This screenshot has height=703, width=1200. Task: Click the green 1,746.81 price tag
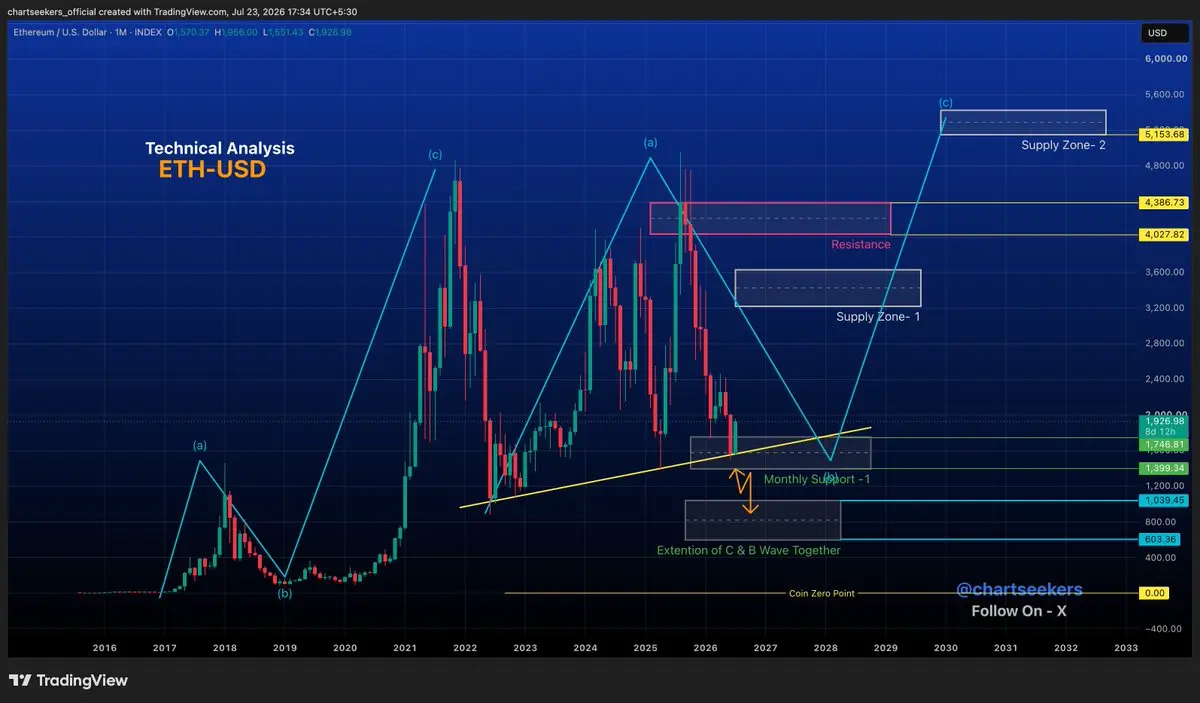(1165, 444)
